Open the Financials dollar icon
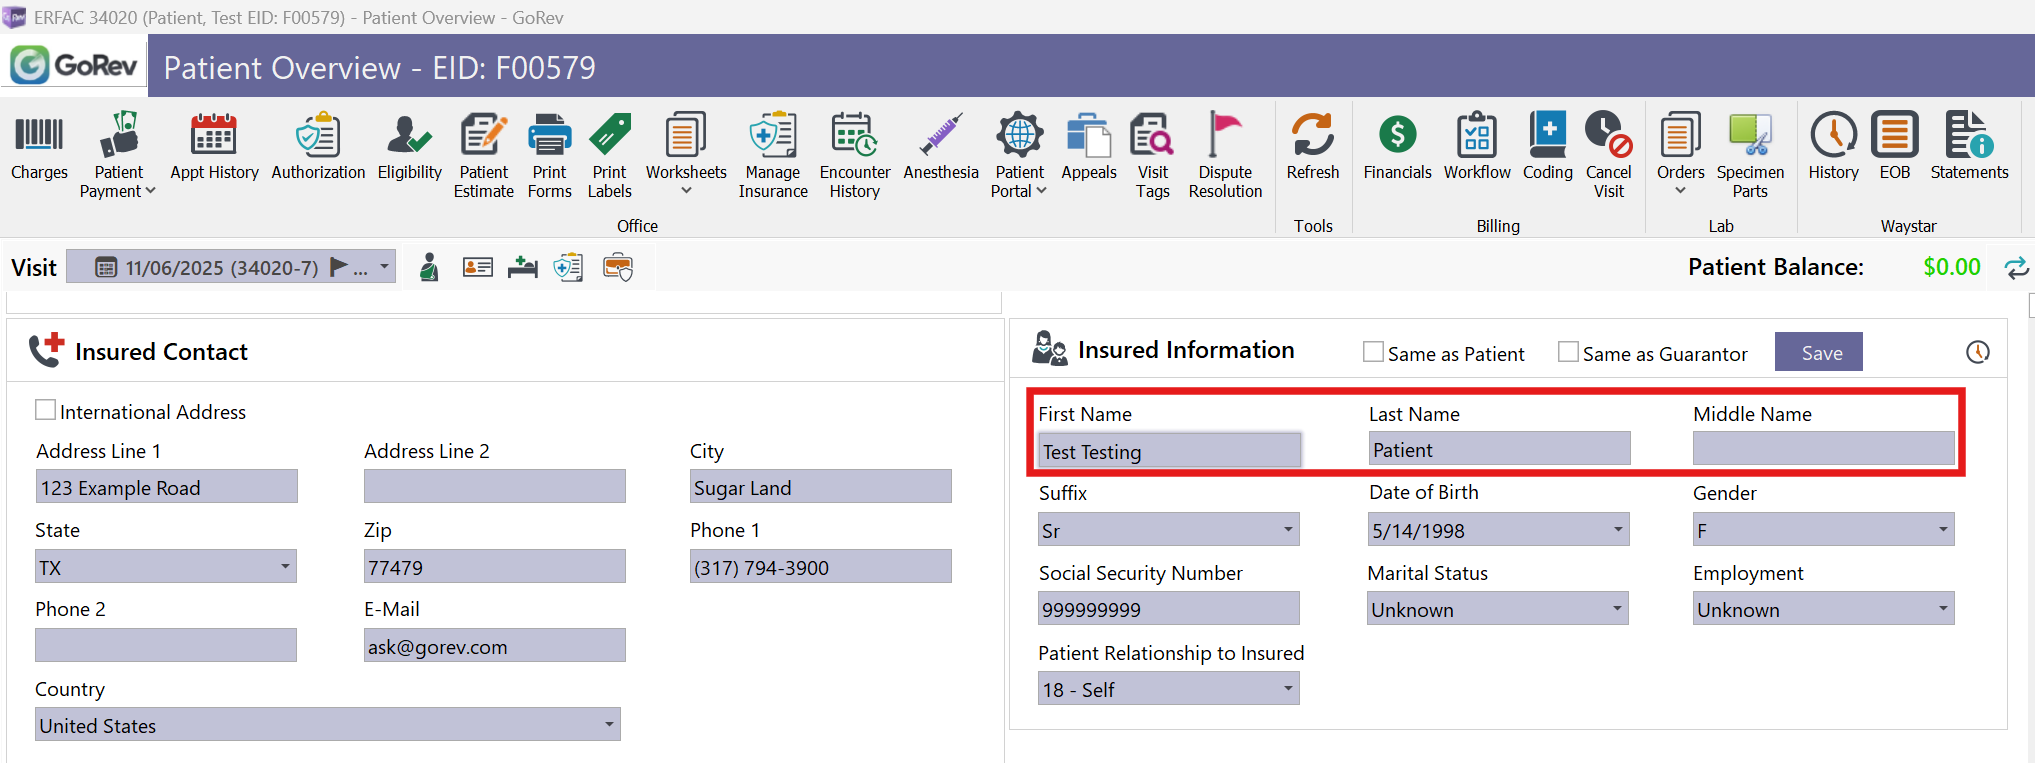The width and height of the screenshot is (2035, 763). click(x=1397, y=136)
